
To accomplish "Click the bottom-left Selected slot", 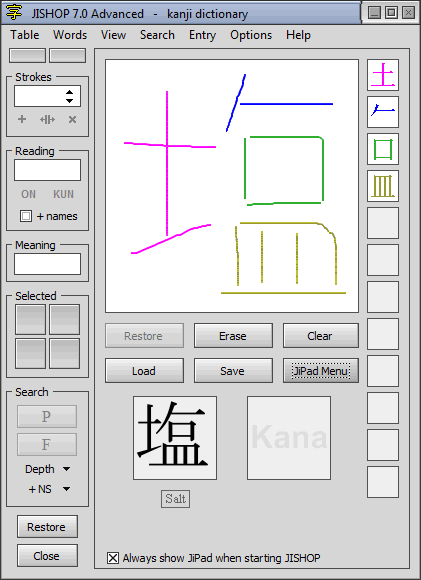I will tap(30, 353).
